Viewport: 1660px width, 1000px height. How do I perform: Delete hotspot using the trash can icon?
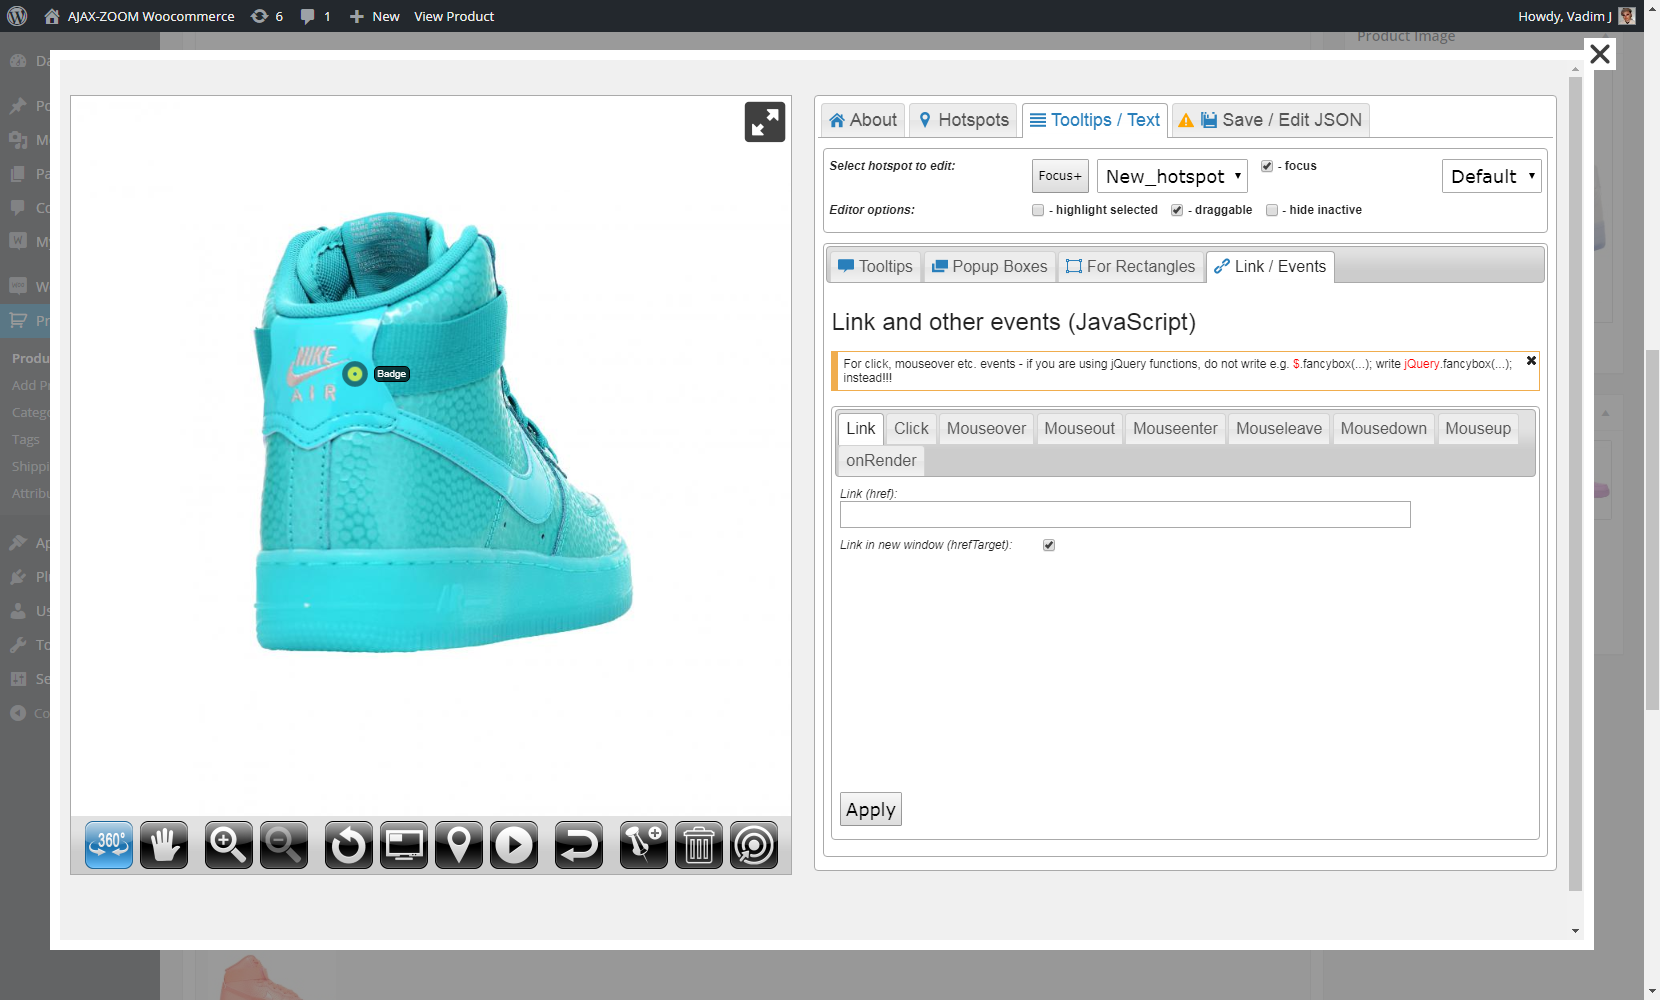pos(699,845)
